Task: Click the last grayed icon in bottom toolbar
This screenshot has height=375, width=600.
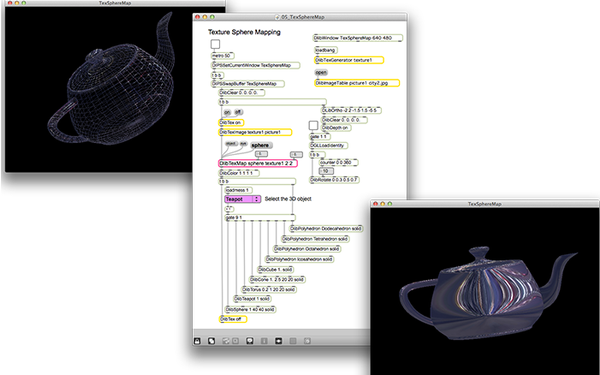Action: coord(307,341)
